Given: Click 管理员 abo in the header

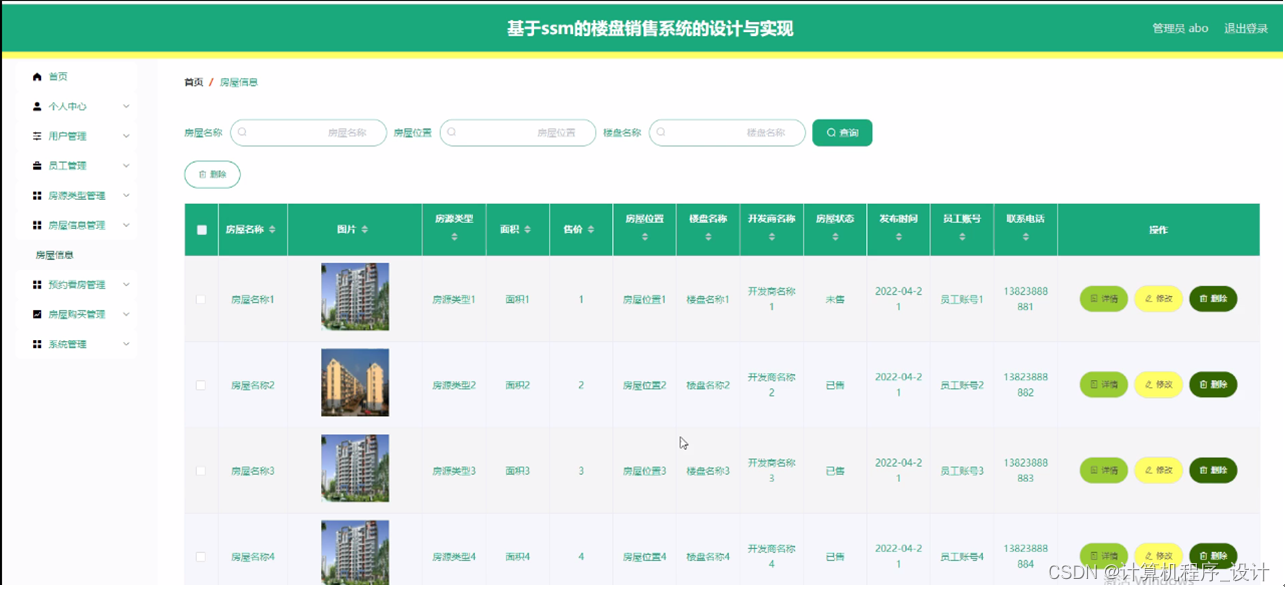Looking at the screenshot, I should click(x=1180, y=28).
